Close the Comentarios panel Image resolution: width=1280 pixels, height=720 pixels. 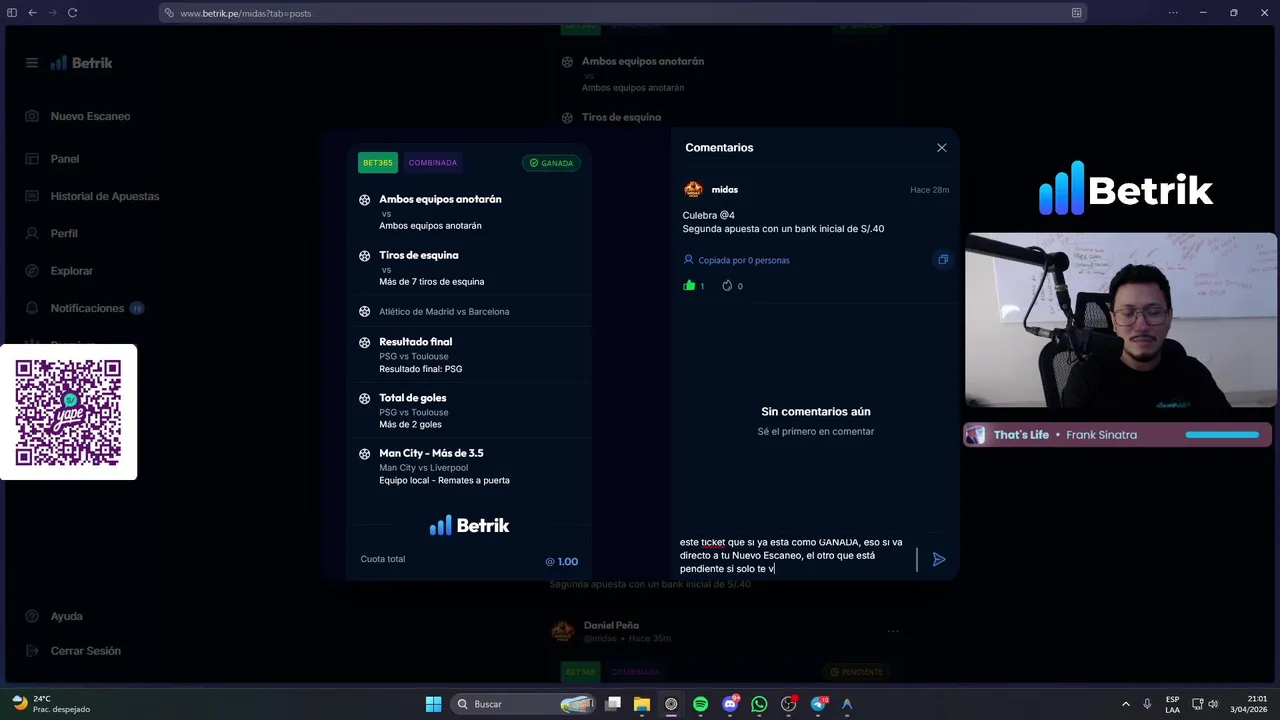tap(941, 147)
